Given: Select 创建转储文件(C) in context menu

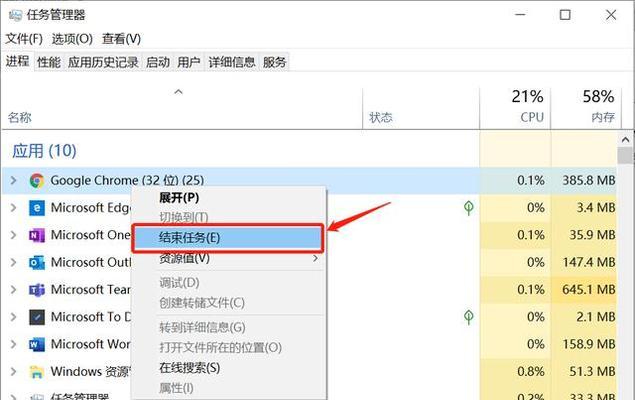Looking at the screenshot, I should point(202,303).
